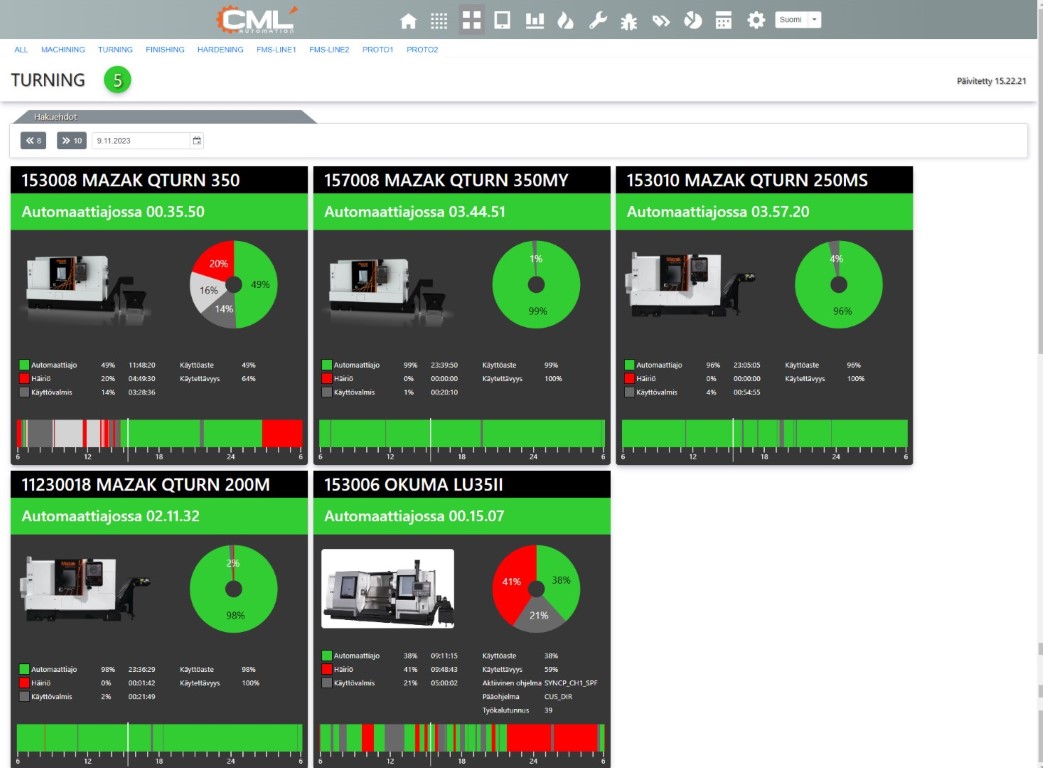The width and height of the screenshot is (1043, 768).
Task: Expand the Suomi language dropdown
Action: (815, 20)
